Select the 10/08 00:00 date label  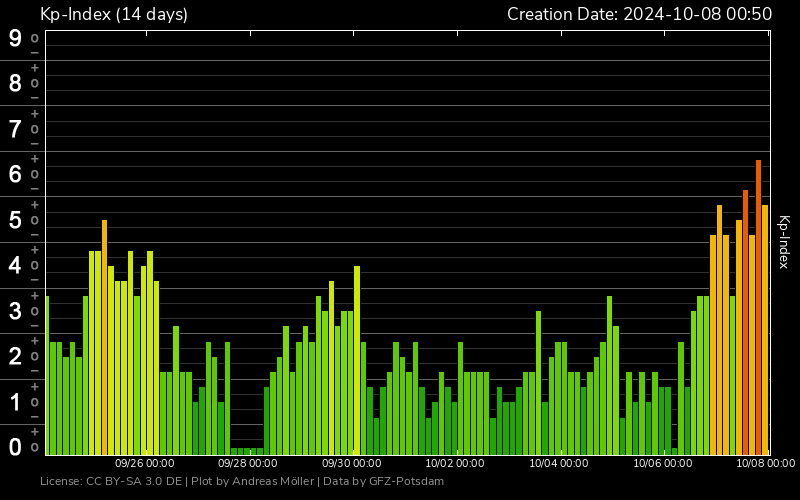(765, 464)
